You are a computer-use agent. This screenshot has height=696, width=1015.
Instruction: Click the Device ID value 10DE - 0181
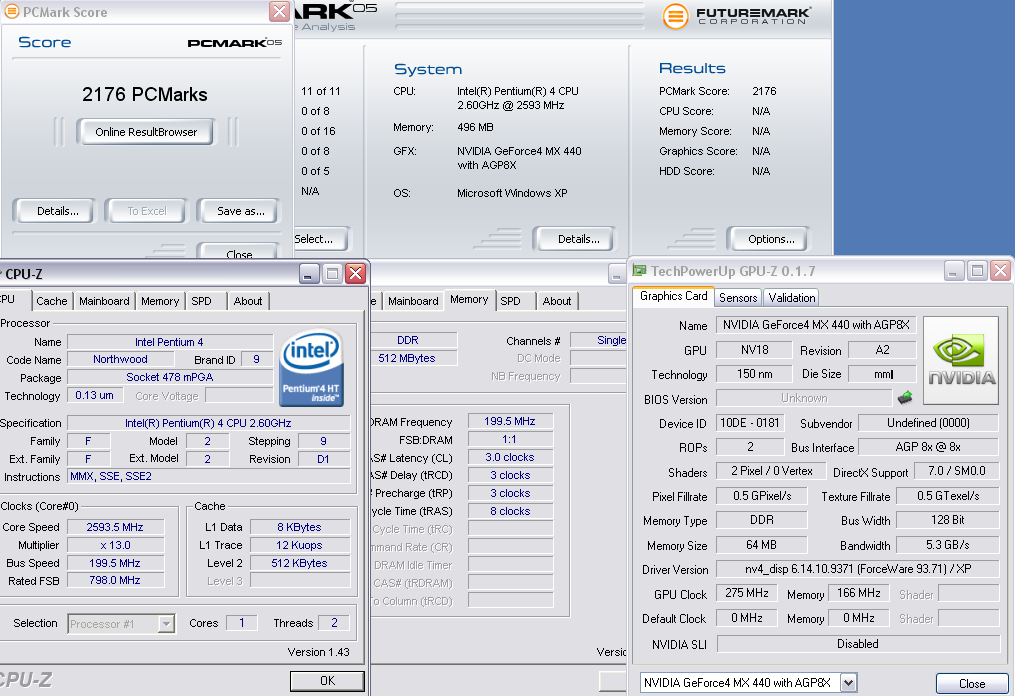[750, 423]
